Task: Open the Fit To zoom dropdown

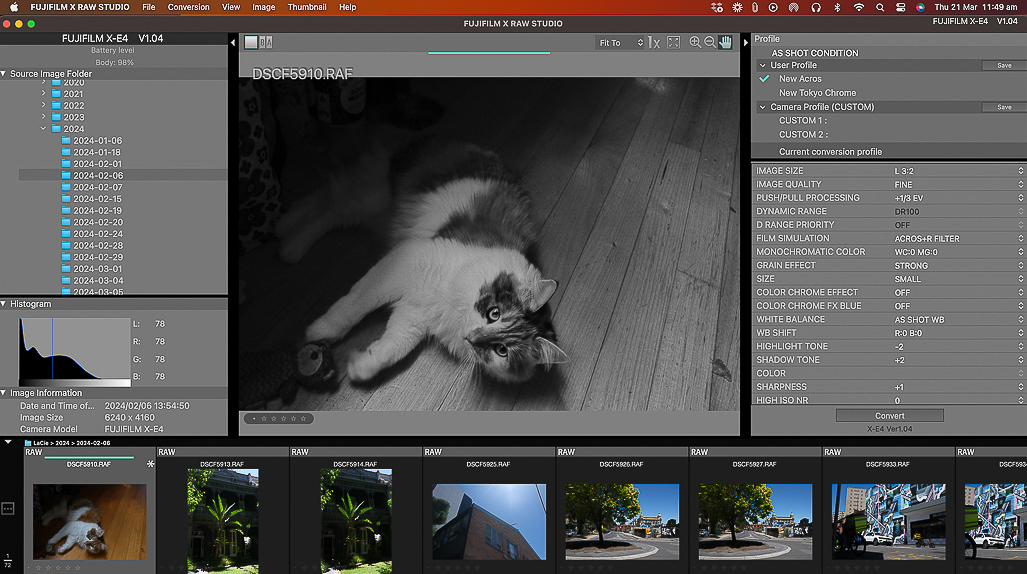Action: [x=620, y=43]
